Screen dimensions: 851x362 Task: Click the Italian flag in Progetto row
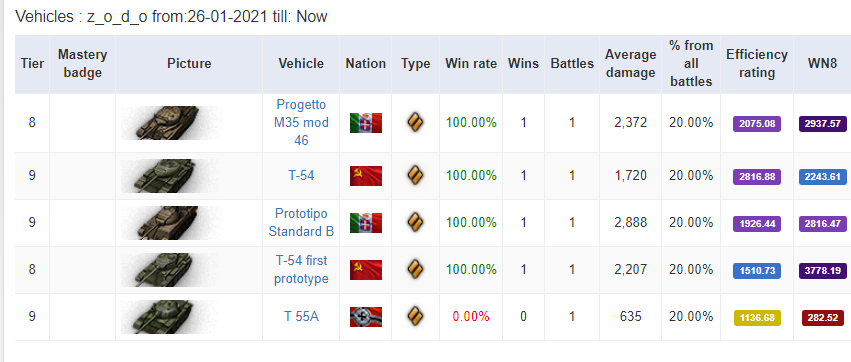tap(366, 123)
